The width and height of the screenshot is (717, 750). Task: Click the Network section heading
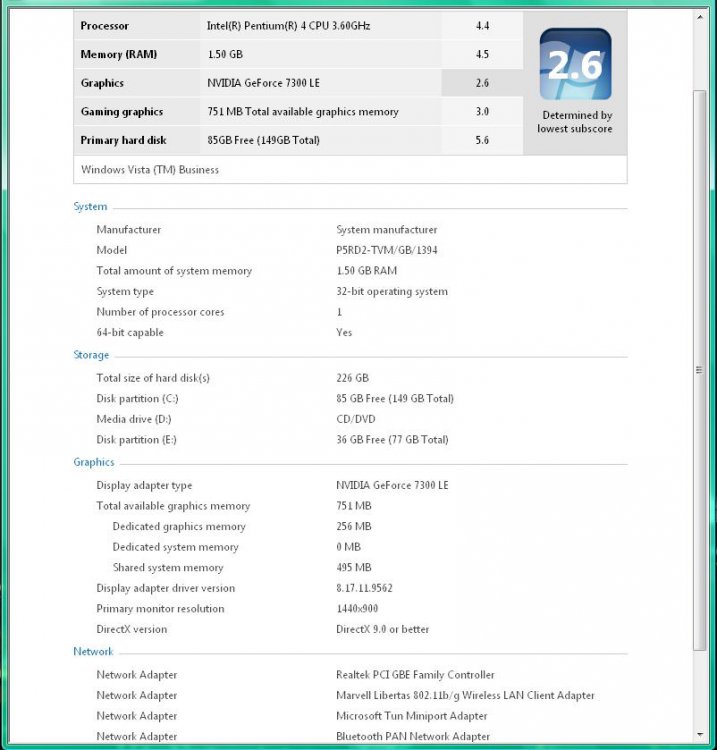(93, 651)
